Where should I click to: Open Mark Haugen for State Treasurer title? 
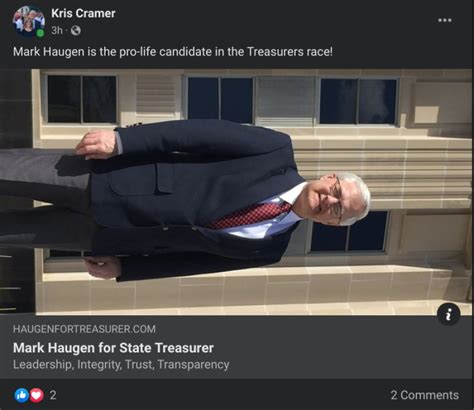pos(113,348)
